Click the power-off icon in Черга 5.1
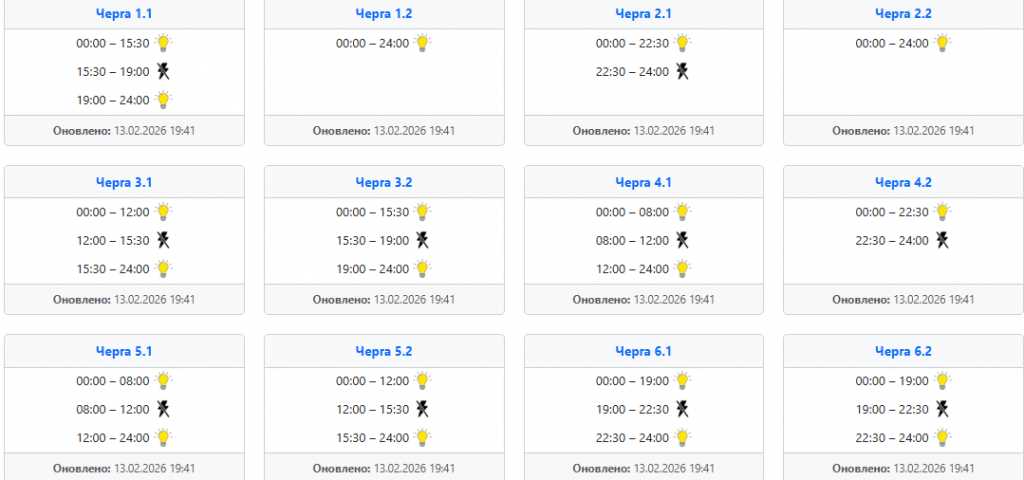Screen dimensions: 1024x480 pos(163,409)
